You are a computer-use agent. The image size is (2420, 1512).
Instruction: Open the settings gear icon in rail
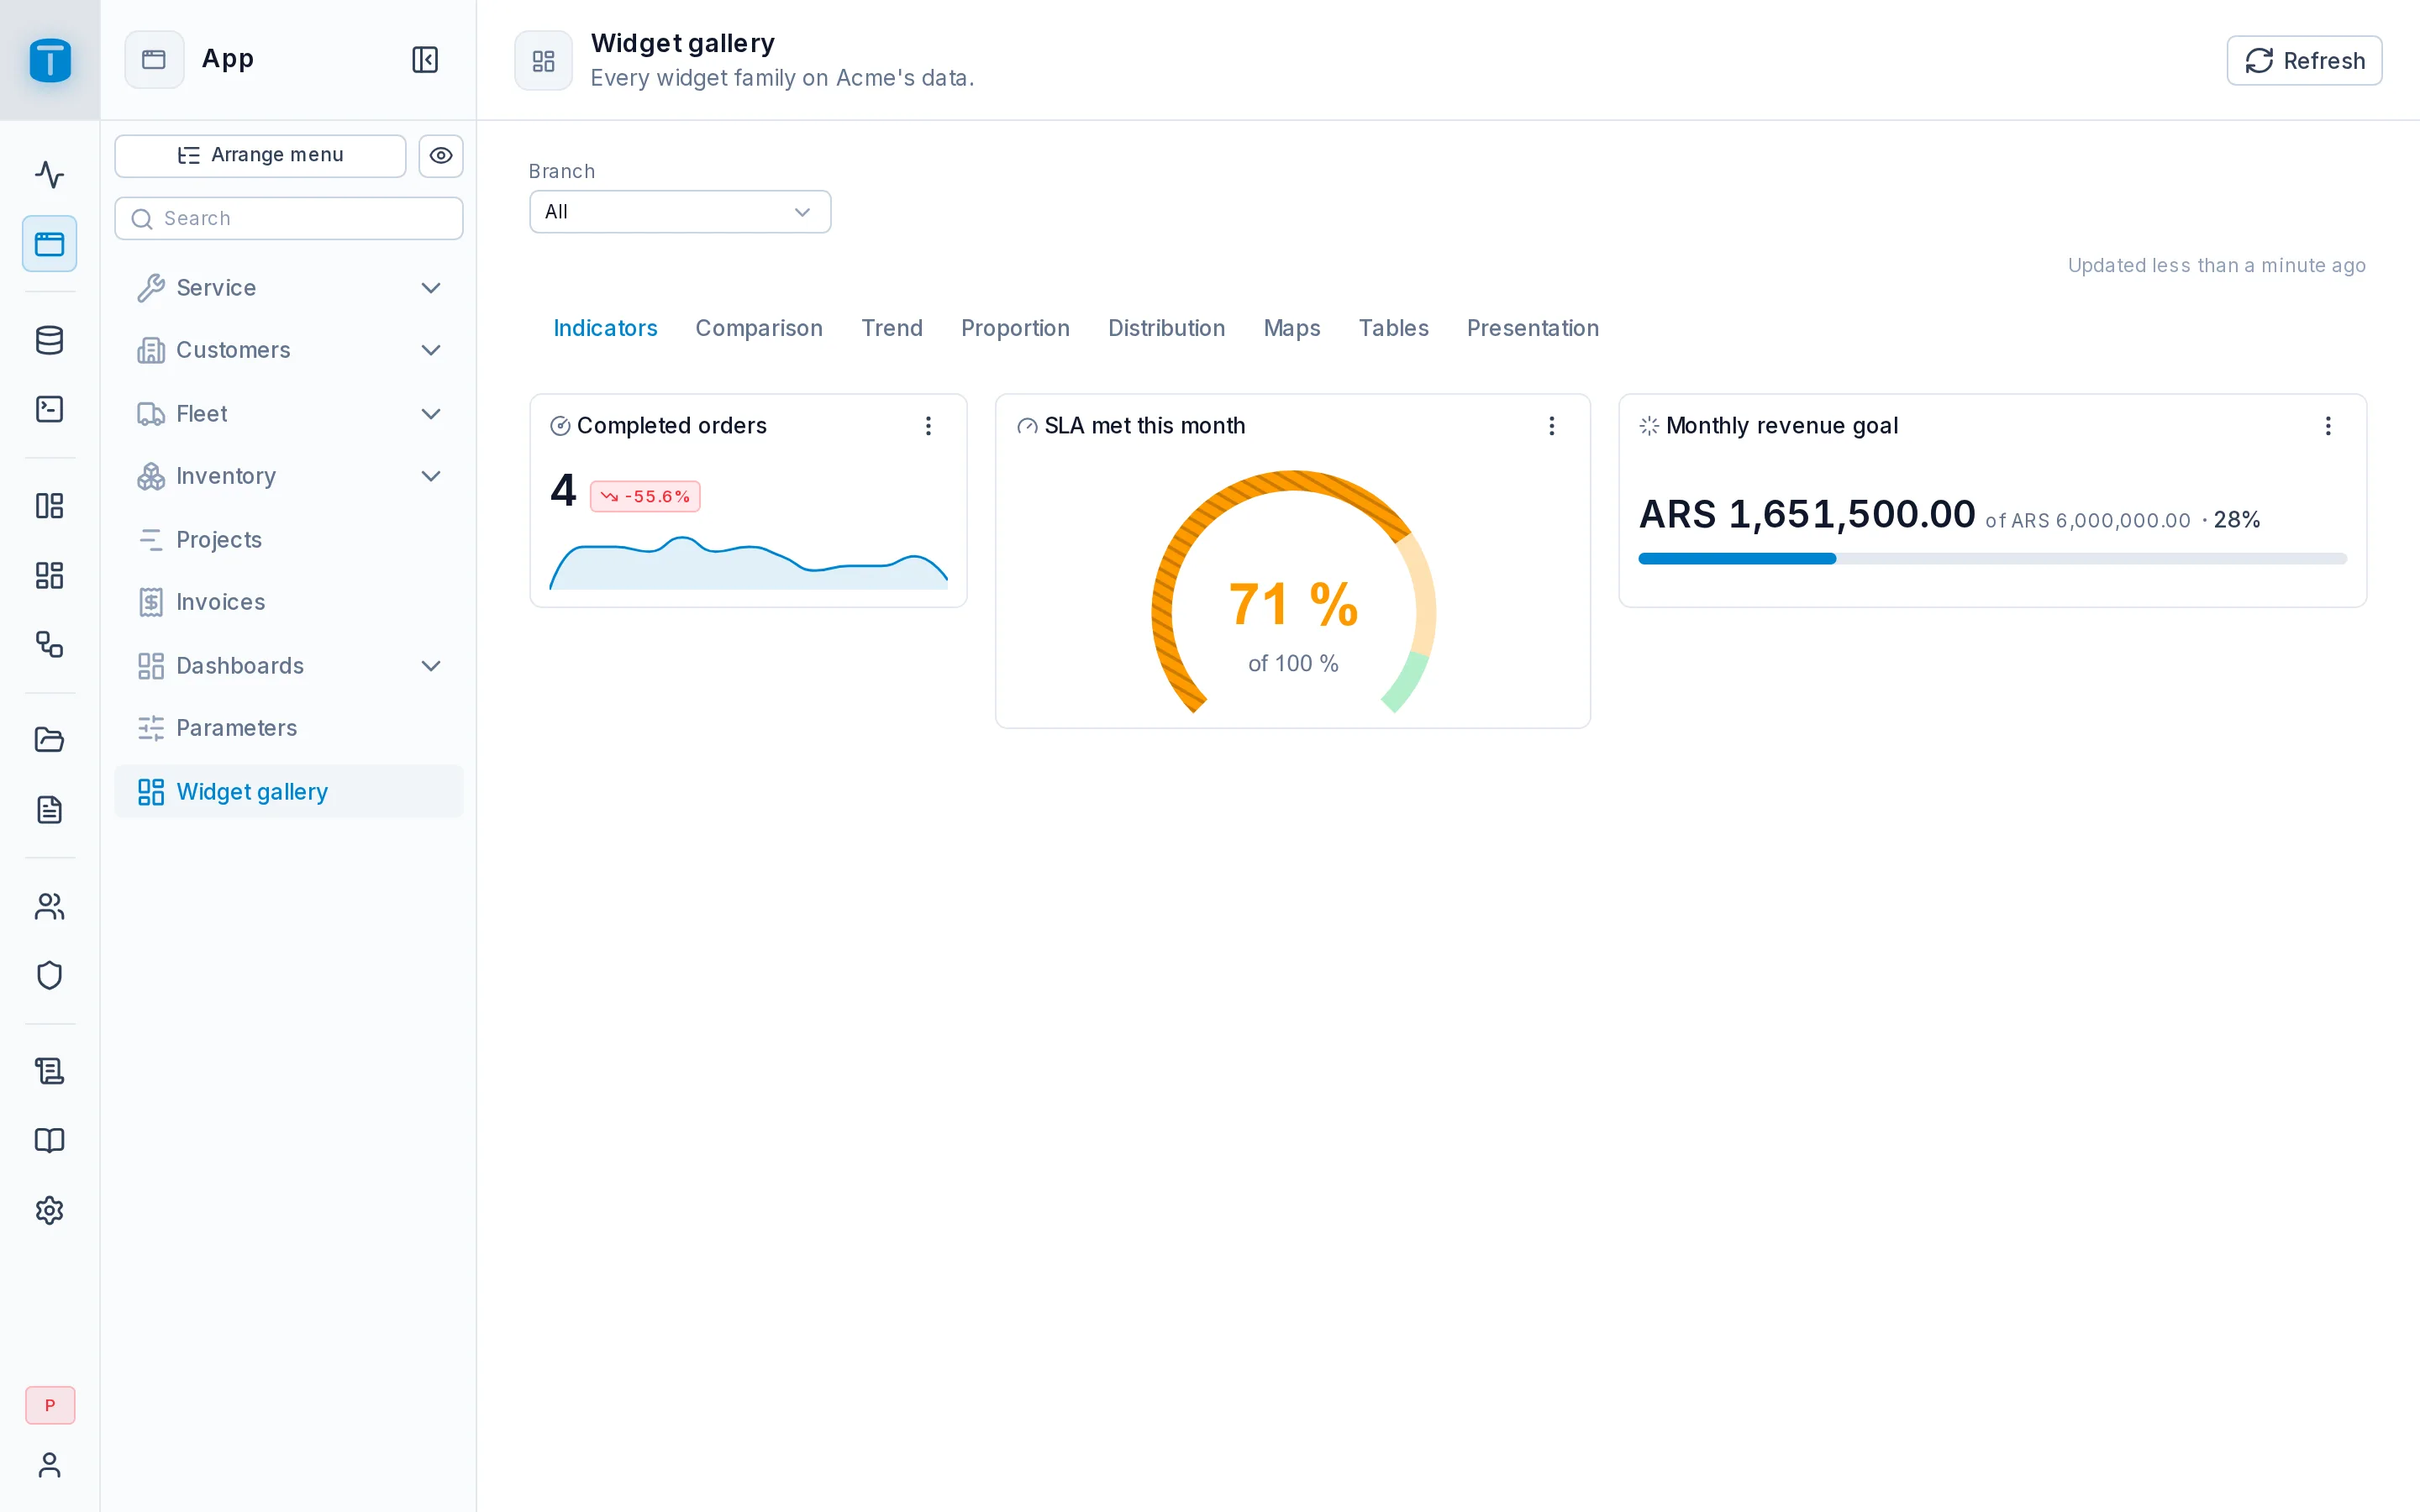click(50, 1210)
